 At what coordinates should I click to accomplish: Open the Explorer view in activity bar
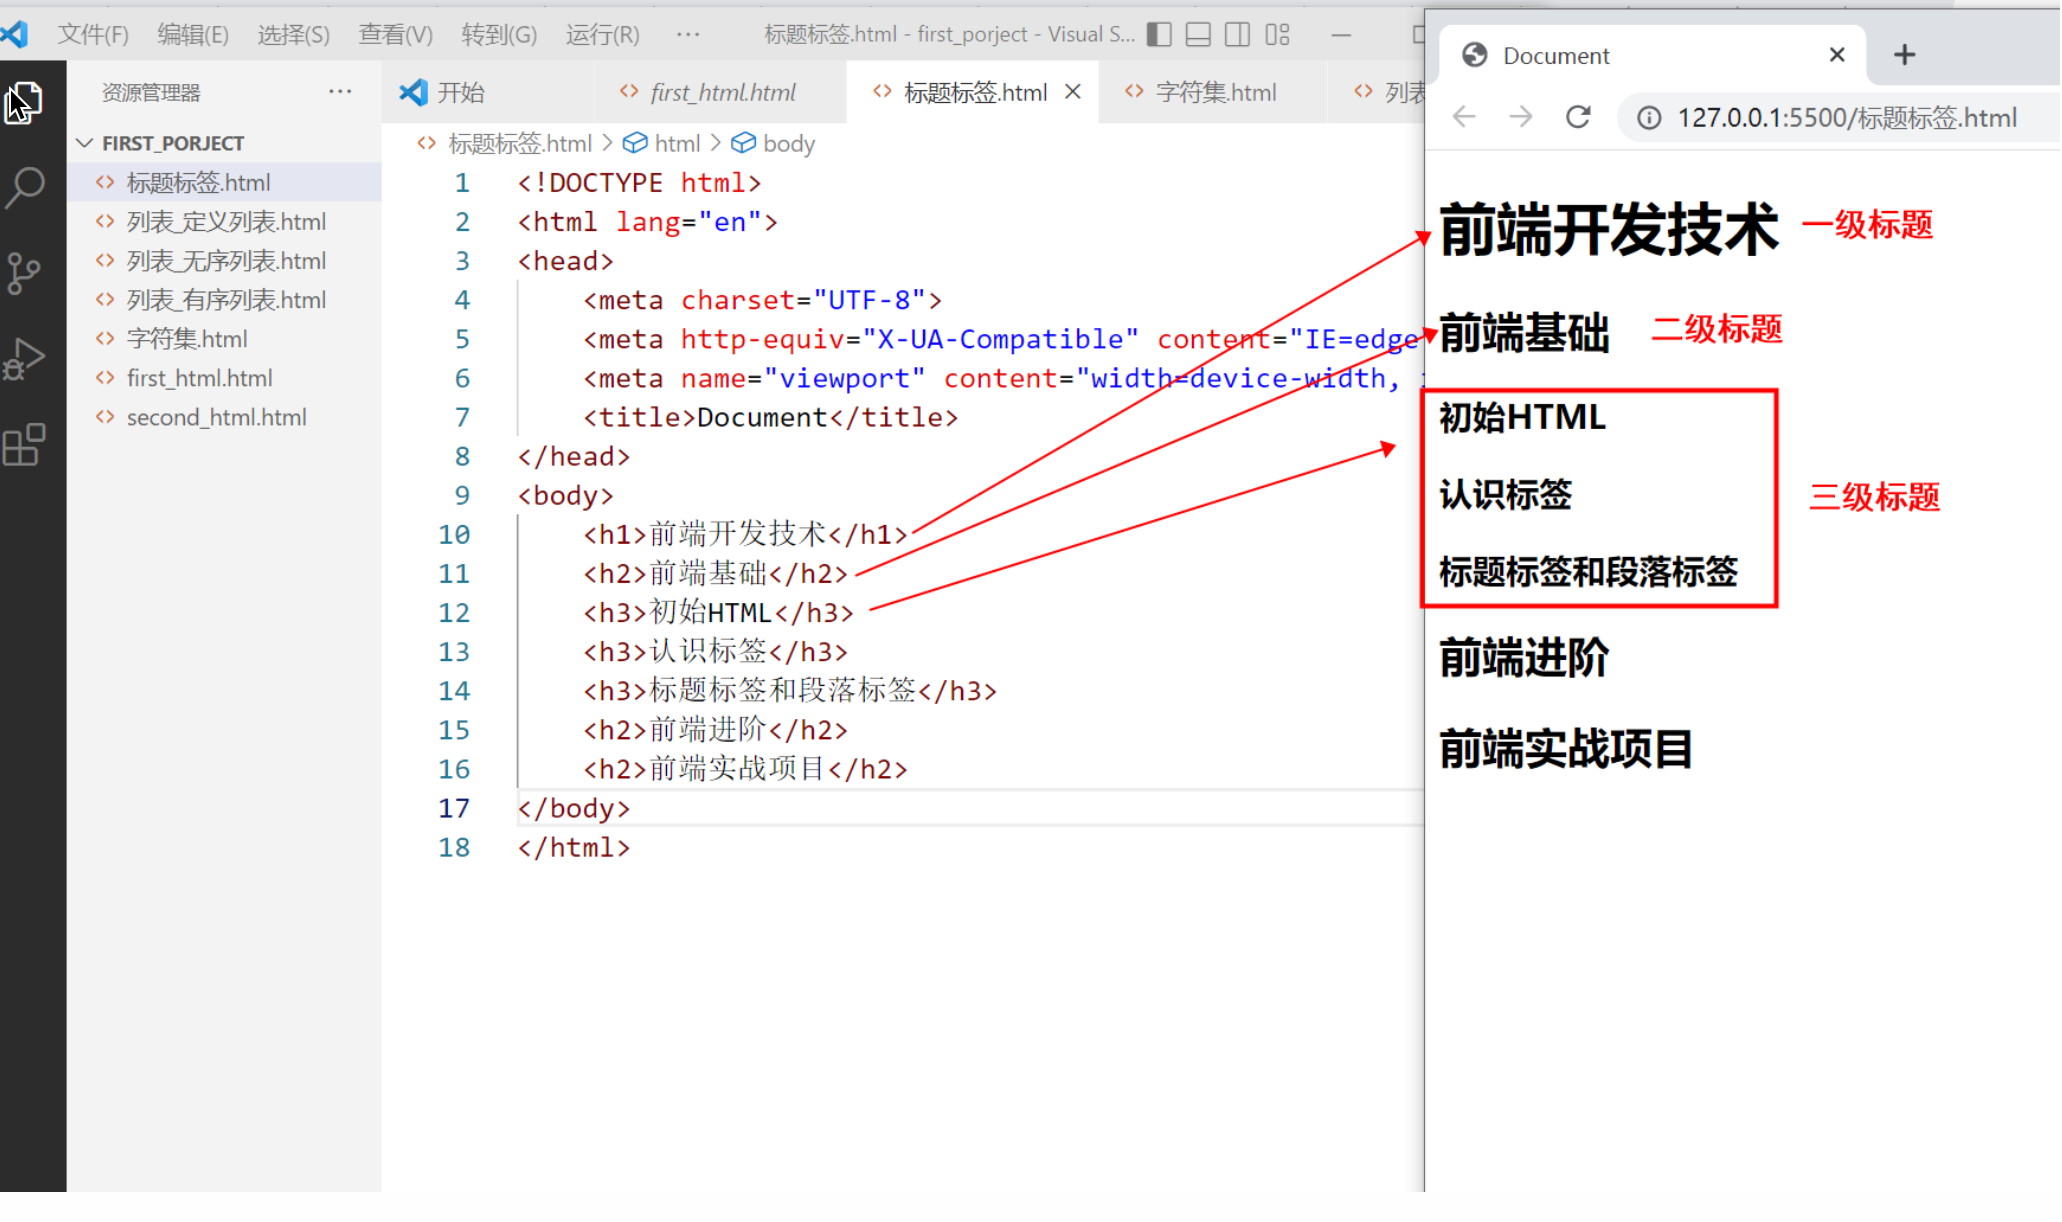point(25,103)
